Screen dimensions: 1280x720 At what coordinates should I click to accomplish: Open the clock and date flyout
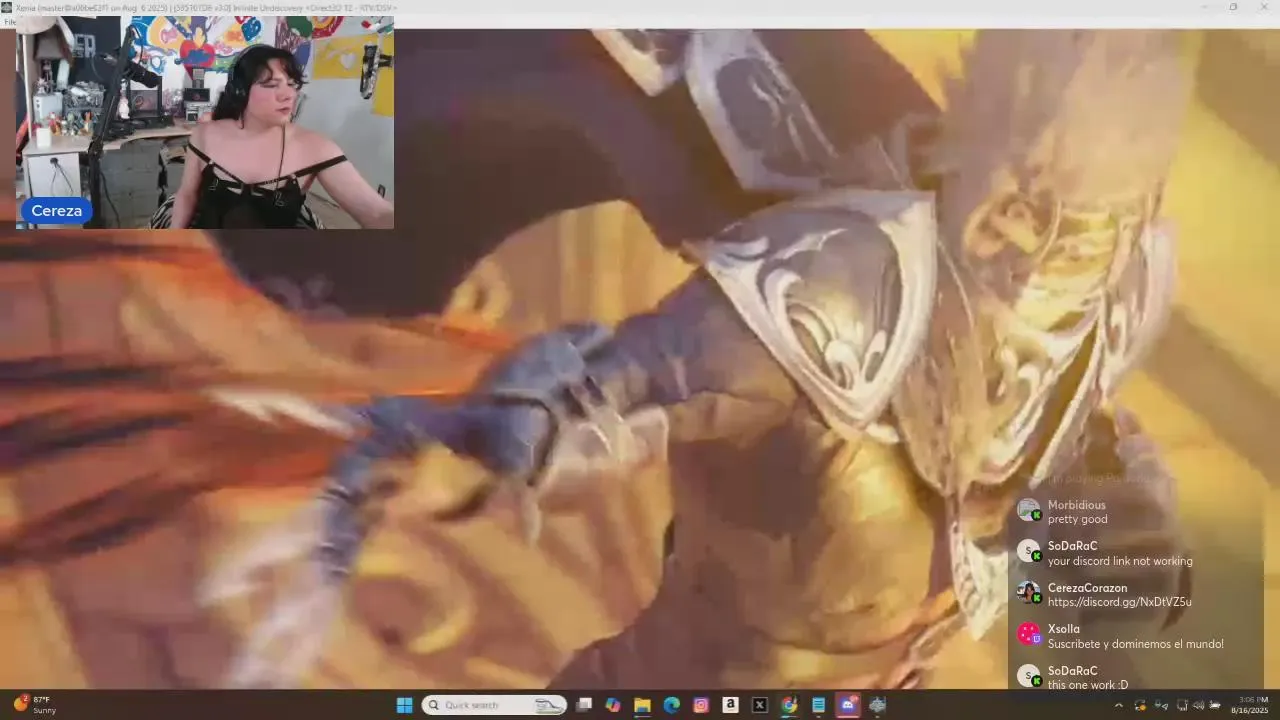tap(1250, 705)
